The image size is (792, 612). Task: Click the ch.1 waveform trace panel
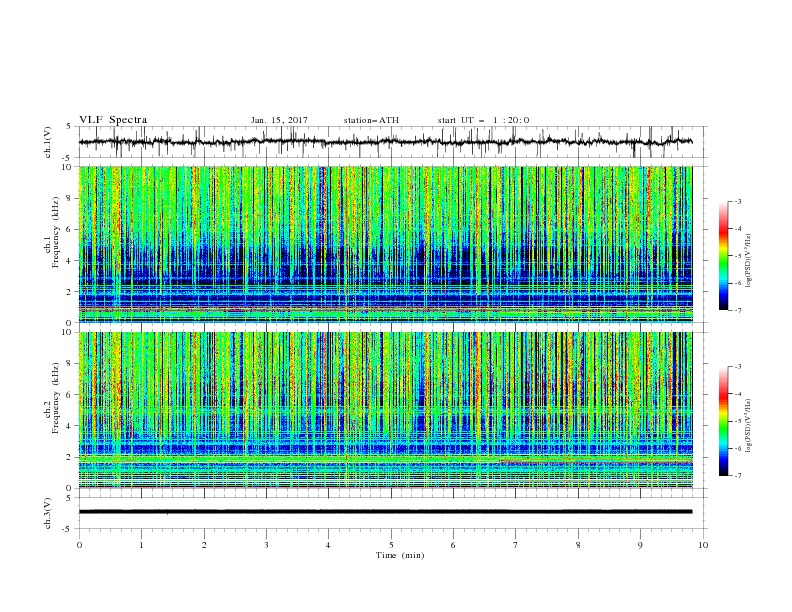tap(393, 142)
